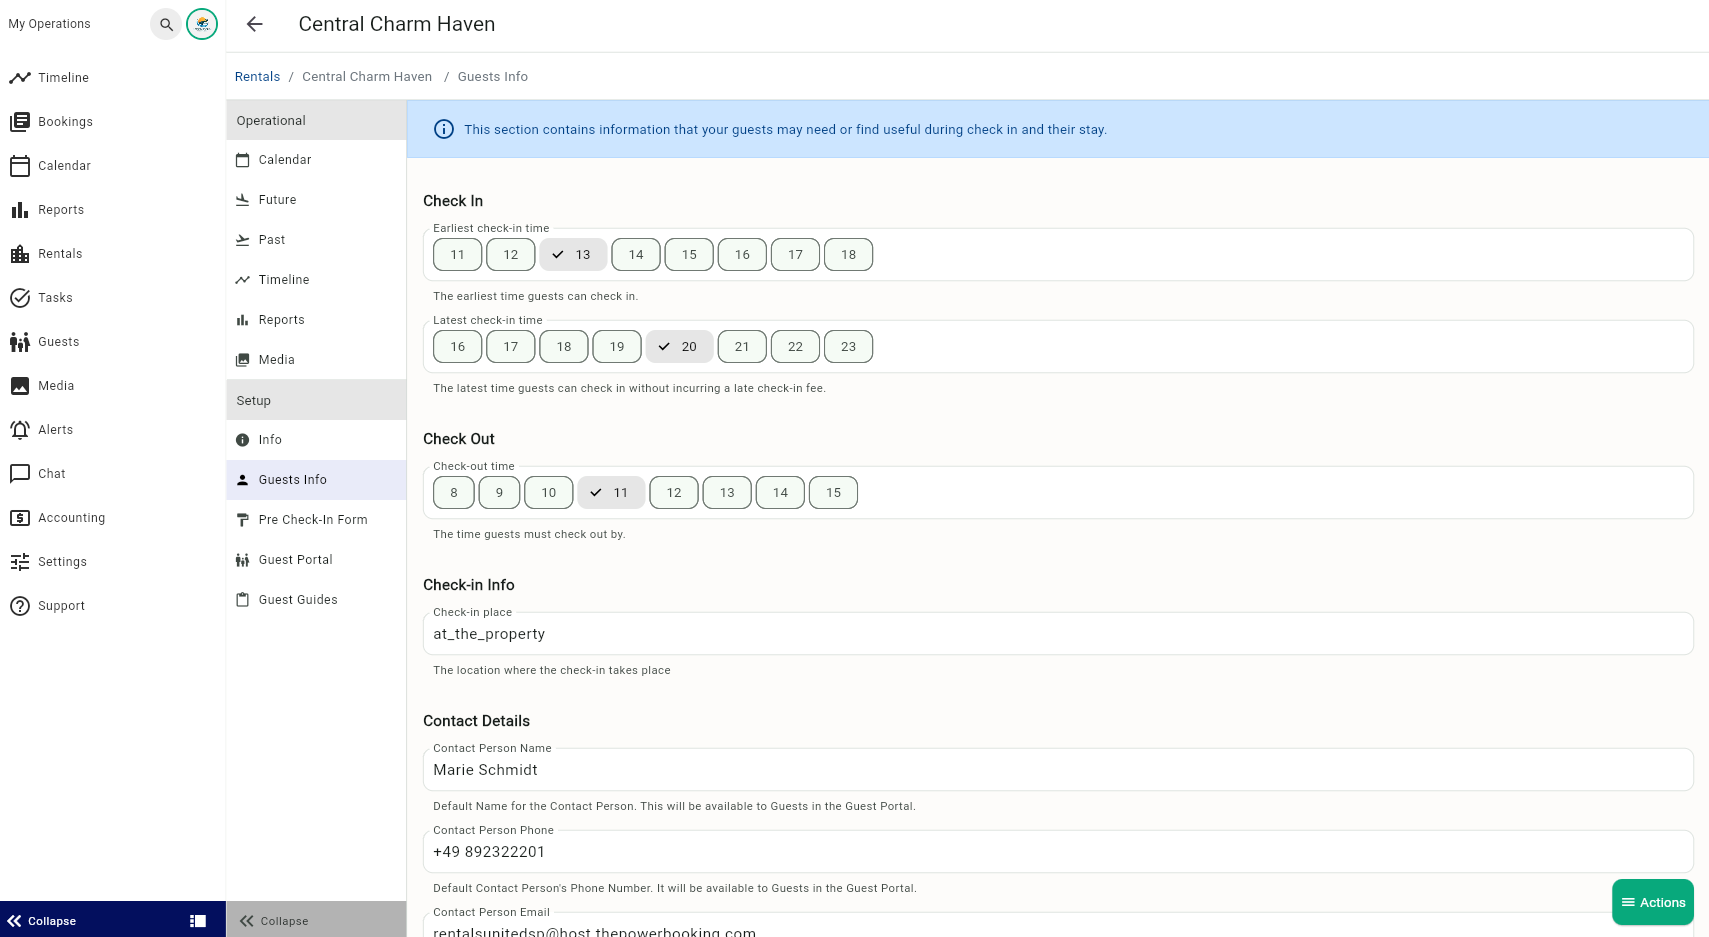Edit the Contact Person Phone field

1058,852
